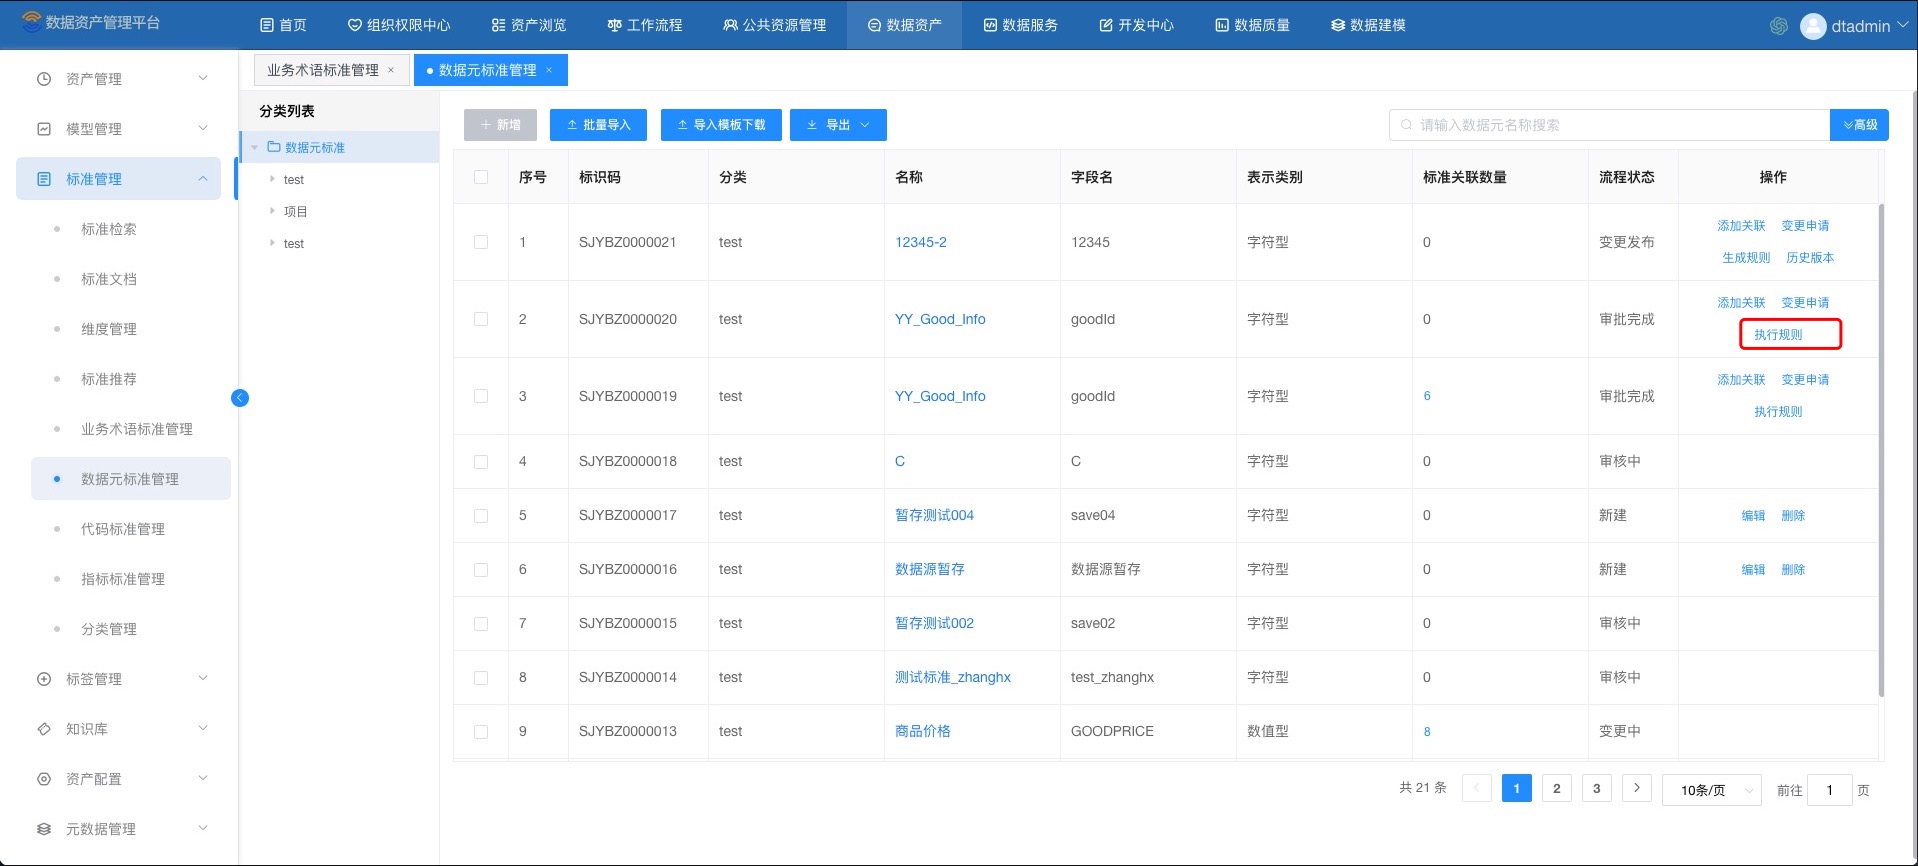The height and width of the screenshot is (866, 1918).
Task: Click the 资产配置 gear icon
Action: 44,779
